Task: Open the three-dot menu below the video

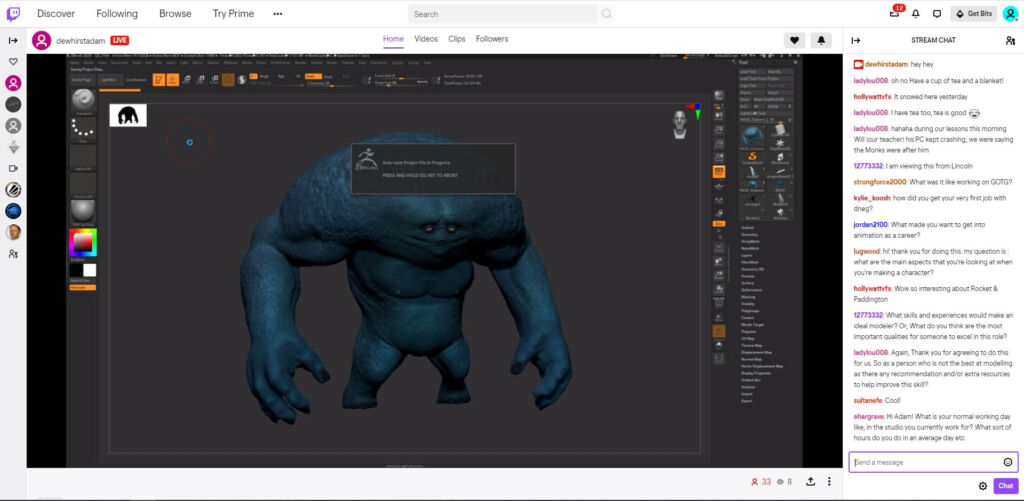Action: point(829,481)
